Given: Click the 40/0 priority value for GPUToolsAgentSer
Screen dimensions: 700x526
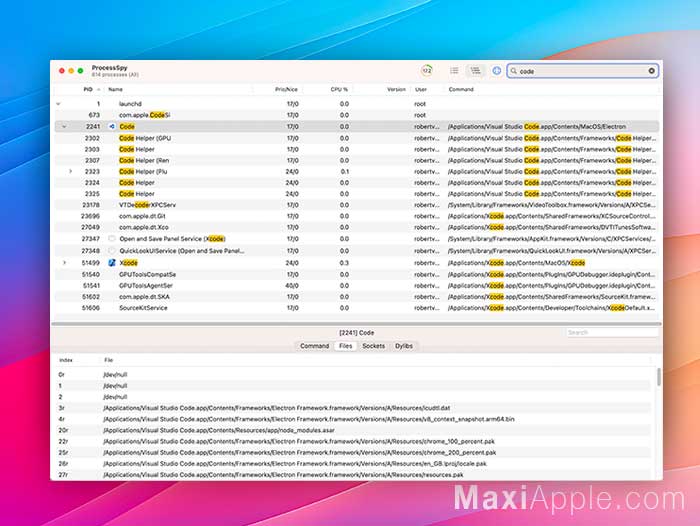Looking at the screenshot, I should (x=292, y=285).
